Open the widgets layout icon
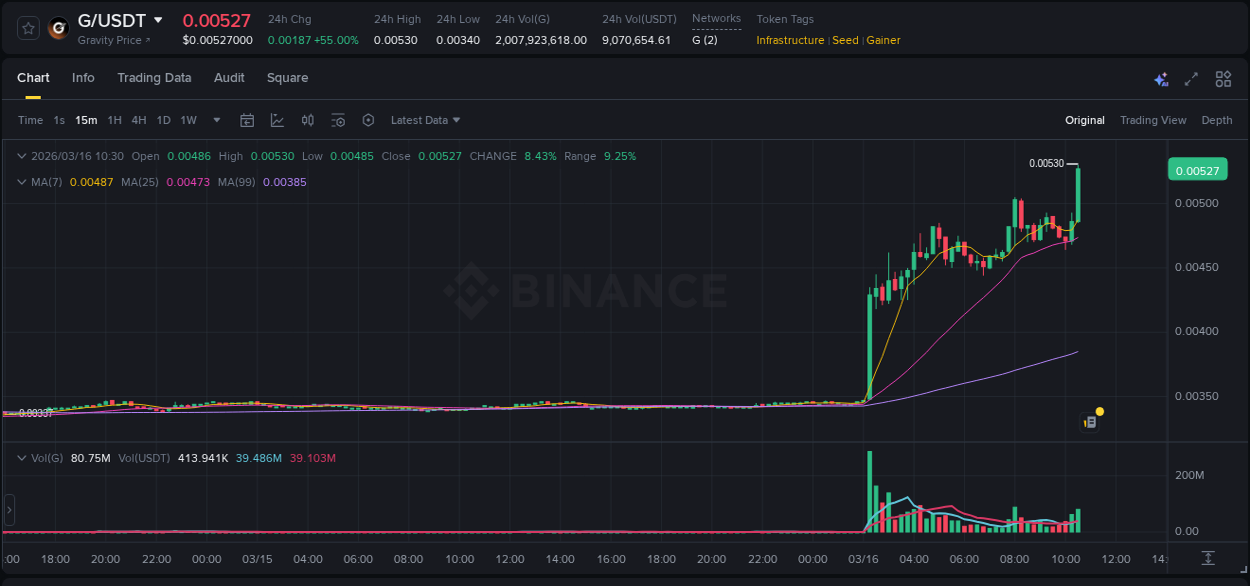Image resolution: width=1250 pixels, height=586 pixels. pos(1223,78)
